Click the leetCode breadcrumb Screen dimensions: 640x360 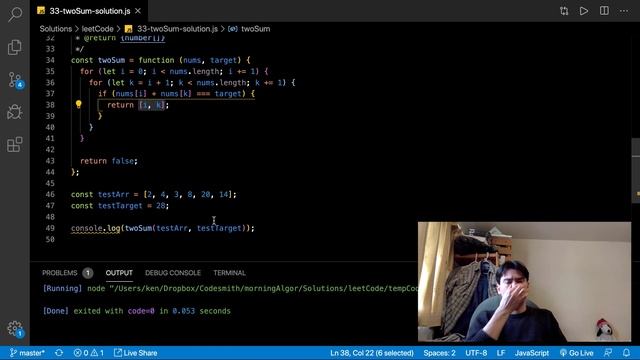click(98, 29)
